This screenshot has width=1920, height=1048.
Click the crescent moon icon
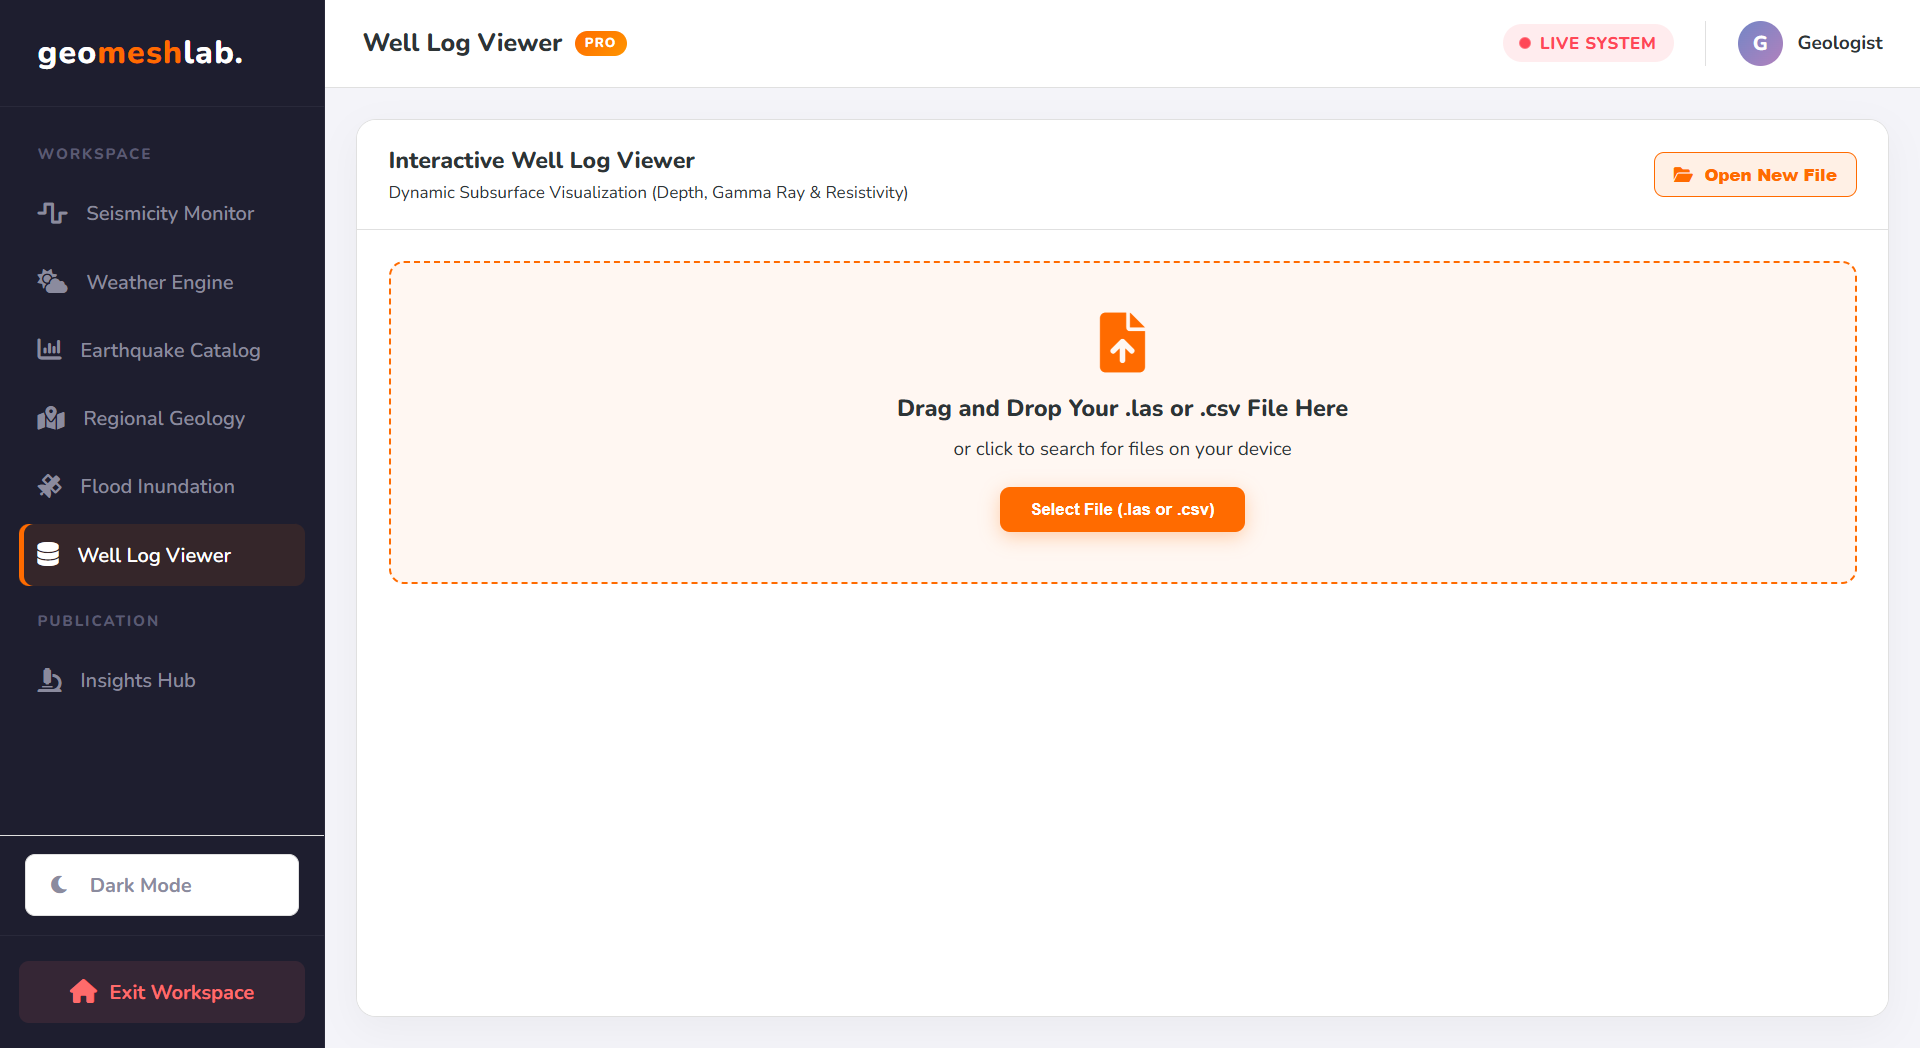[x=60, y=885]
